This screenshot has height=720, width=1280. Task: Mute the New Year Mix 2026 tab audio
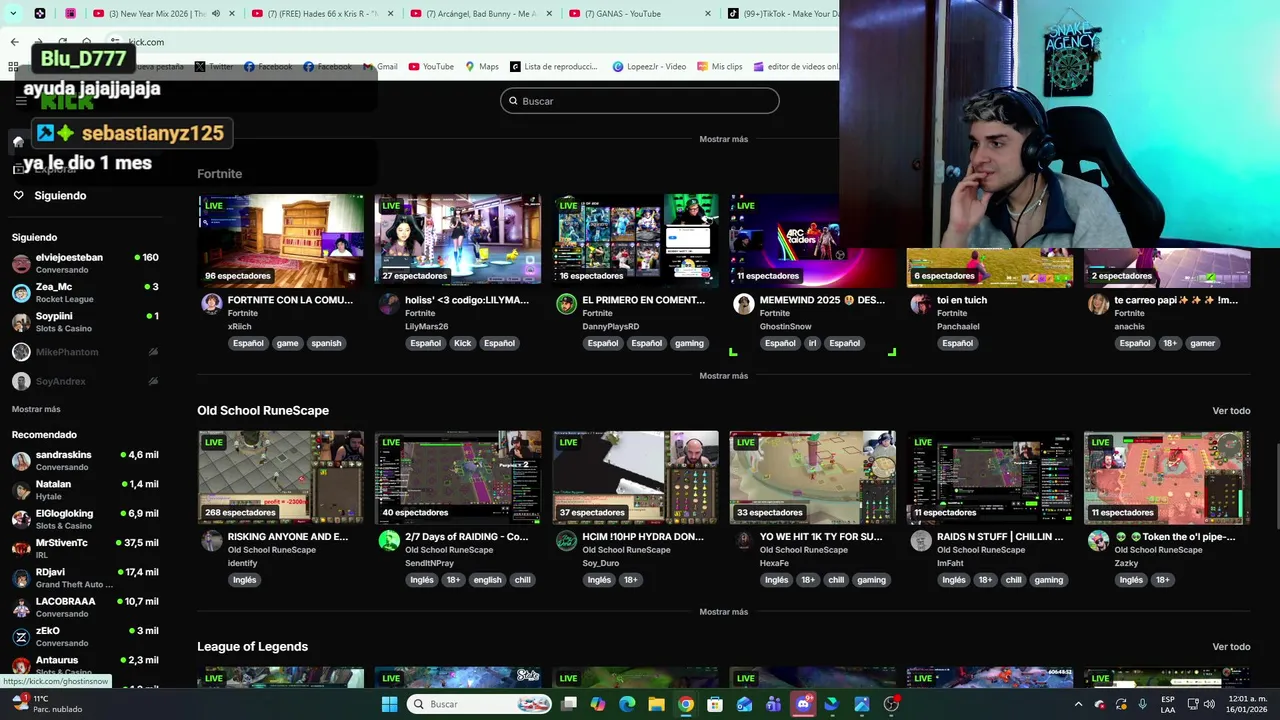point(216,14)
